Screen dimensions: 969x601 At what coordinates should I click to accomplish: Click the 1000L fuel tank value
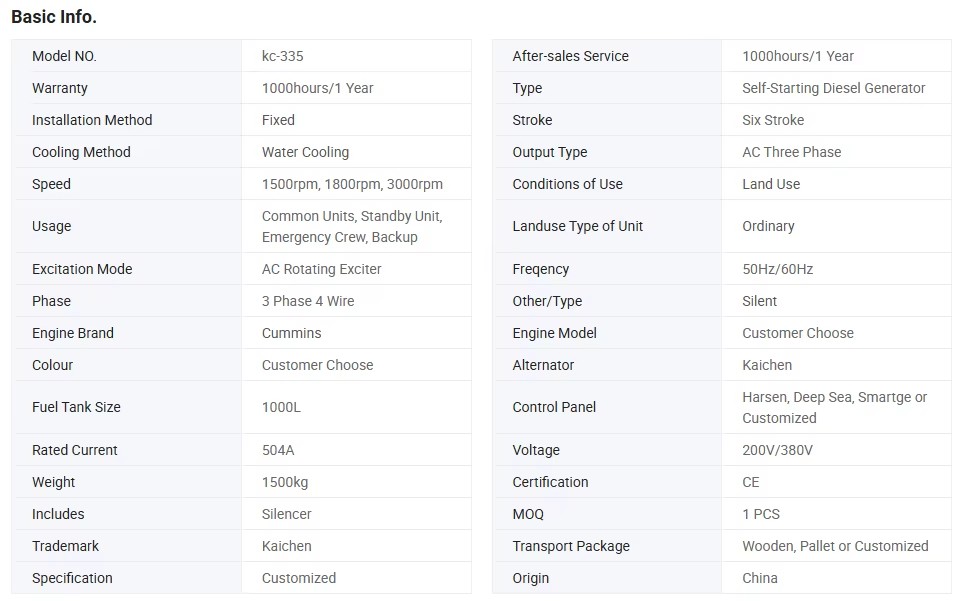[x=281, y=407]
